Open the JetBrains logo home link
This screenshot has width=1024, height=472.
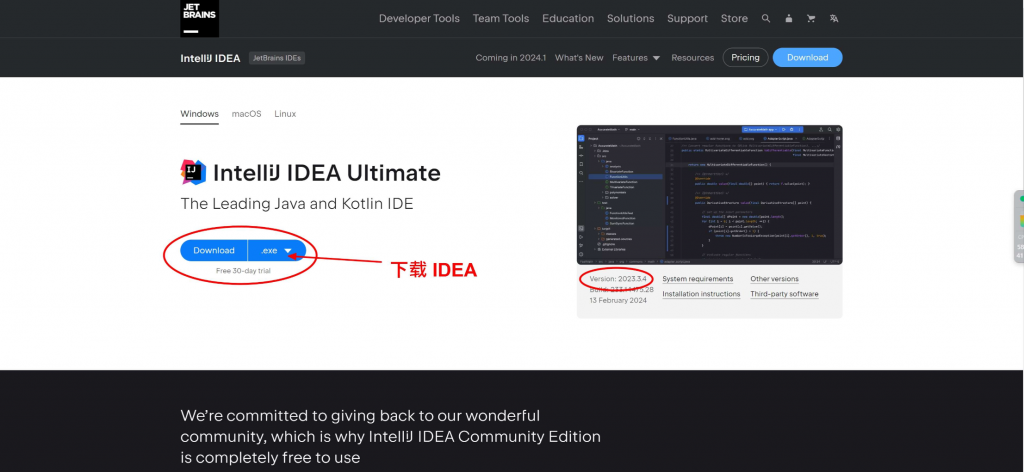point(199,18)
